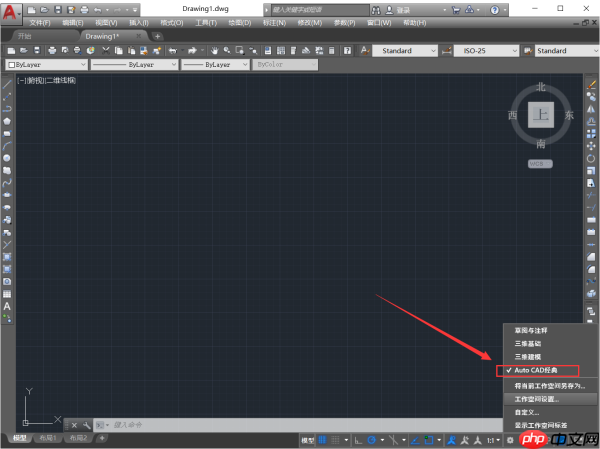Click the workspace switching gear icon
This screenshot has width=600, height=449.
[x=510, y=440]
